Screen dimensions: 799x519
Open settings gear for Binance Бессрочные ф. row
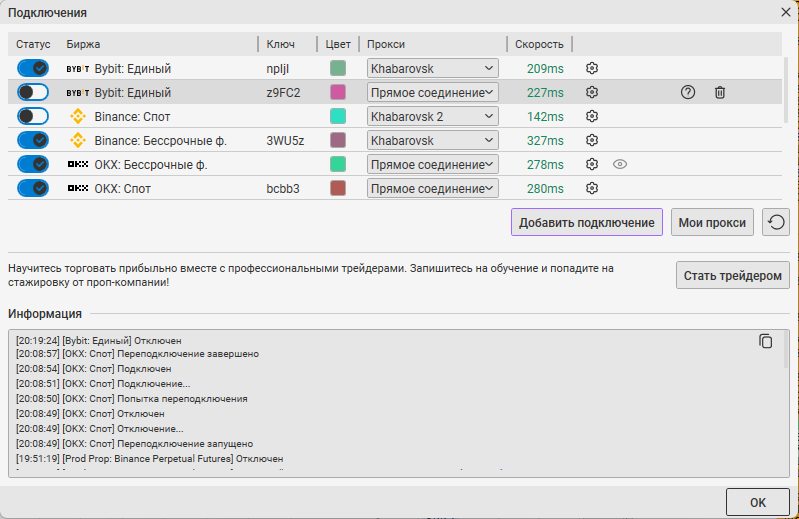592,140
